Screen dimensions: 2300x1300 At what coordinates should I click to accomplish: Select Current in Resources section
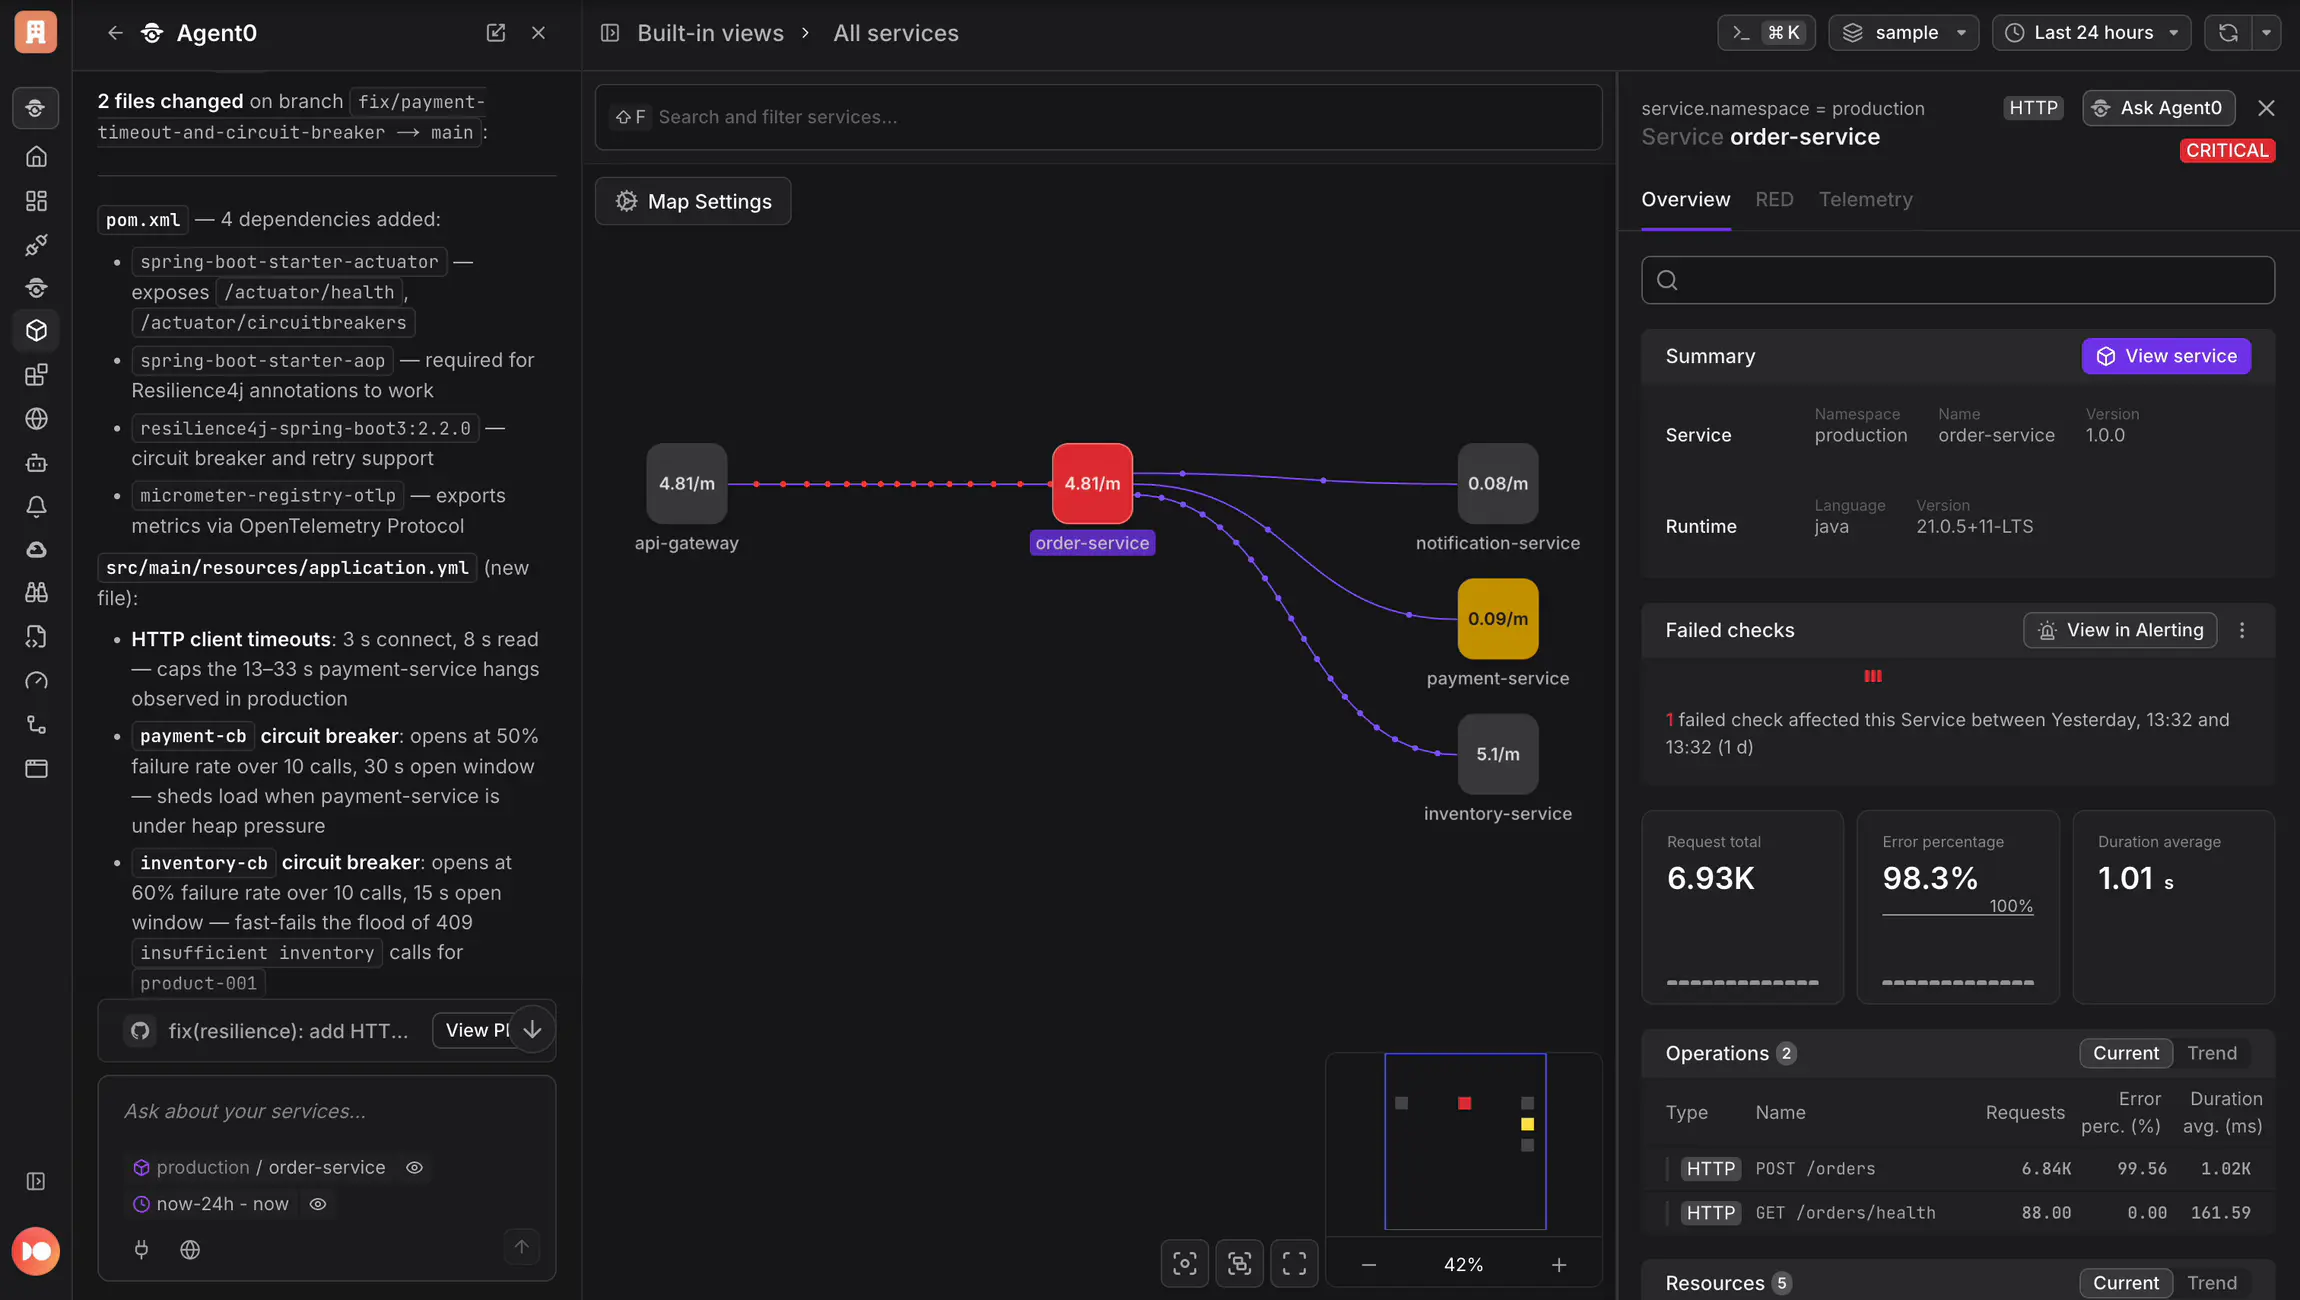[2126, 1283]
